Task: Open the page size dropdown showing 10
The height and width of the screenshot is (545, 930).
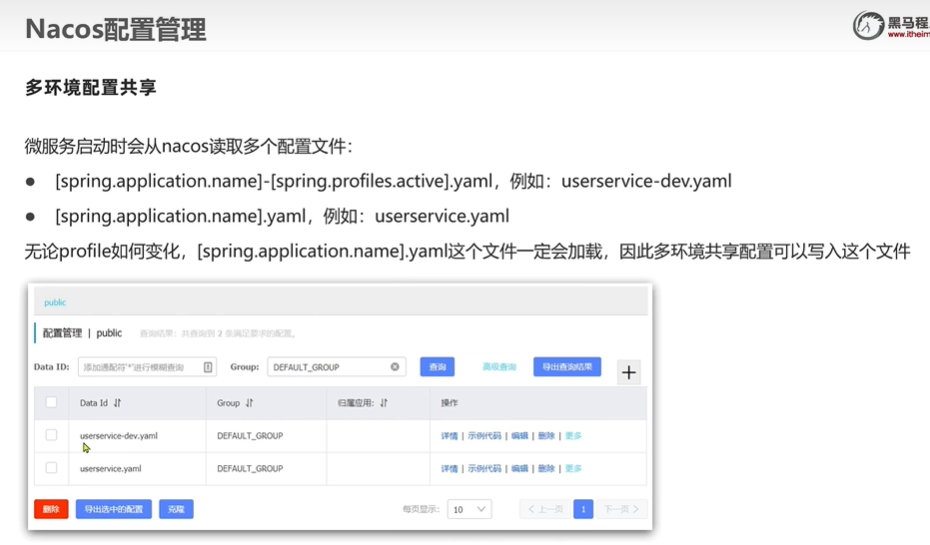Action: [x=469, y=509]
